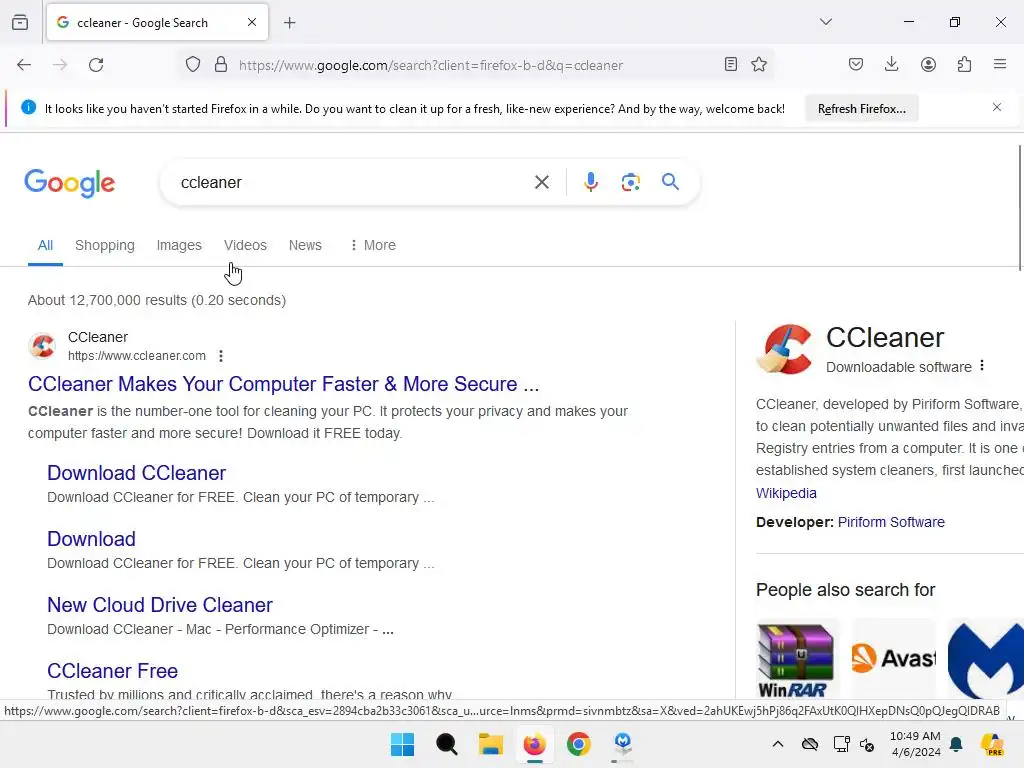Viewport: 1024px width, 768px height.
Task: Go back to previous page
Action: (x=24, y=65)
